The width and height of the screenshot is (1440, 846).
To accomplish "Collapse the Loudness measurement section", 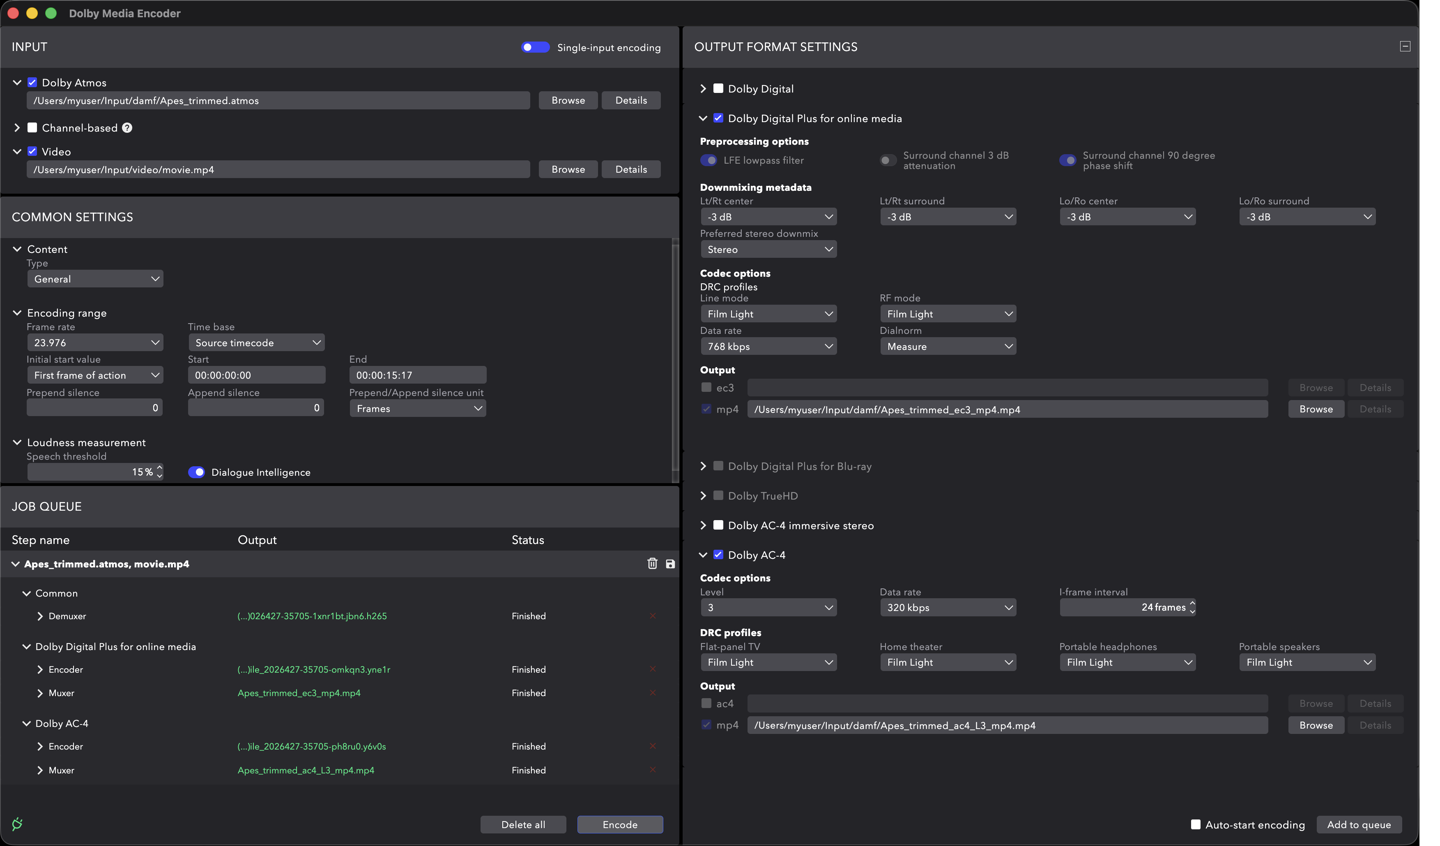I will (x=17, y=442).
